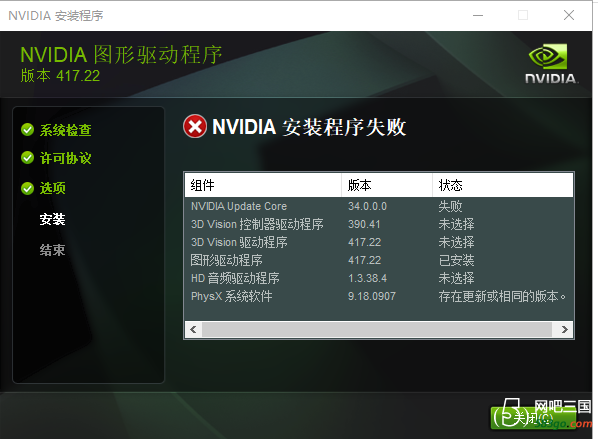This screenshot has width=598, height=439.
Task: Sort by the 组件 column header
Action: (263, 185)
